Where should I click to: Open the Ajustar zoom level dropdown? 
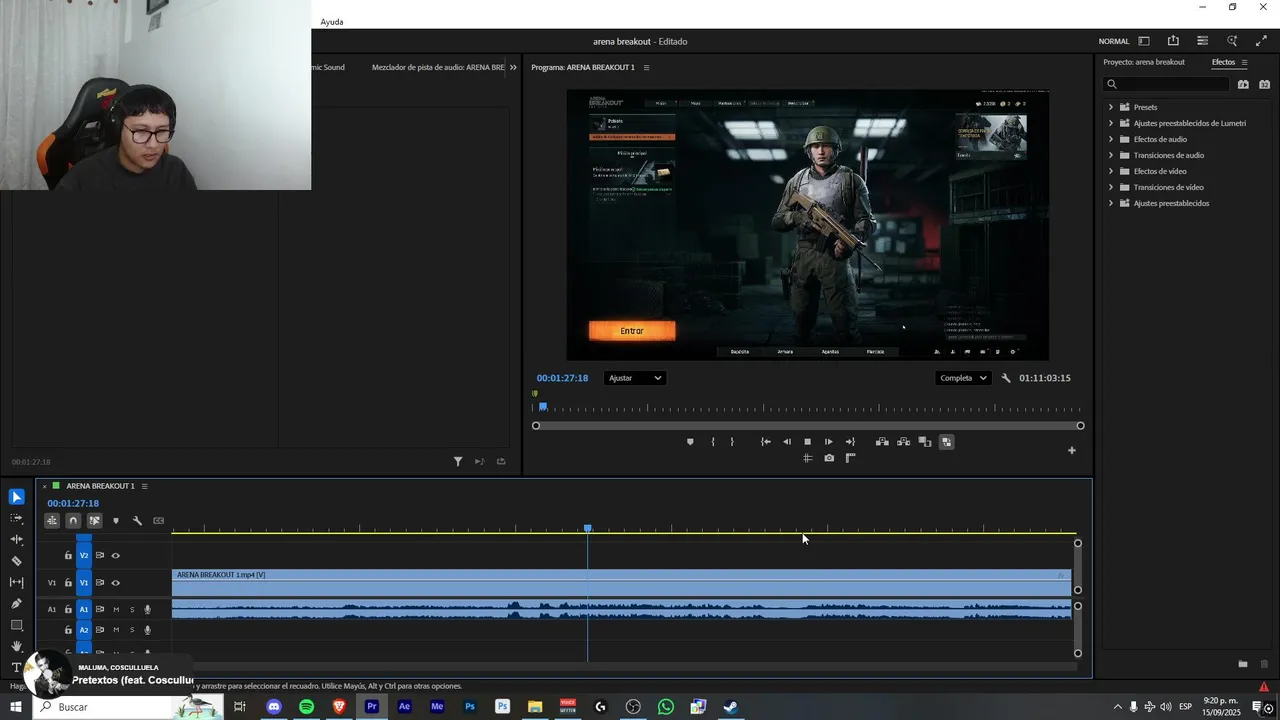coord(635,378)
